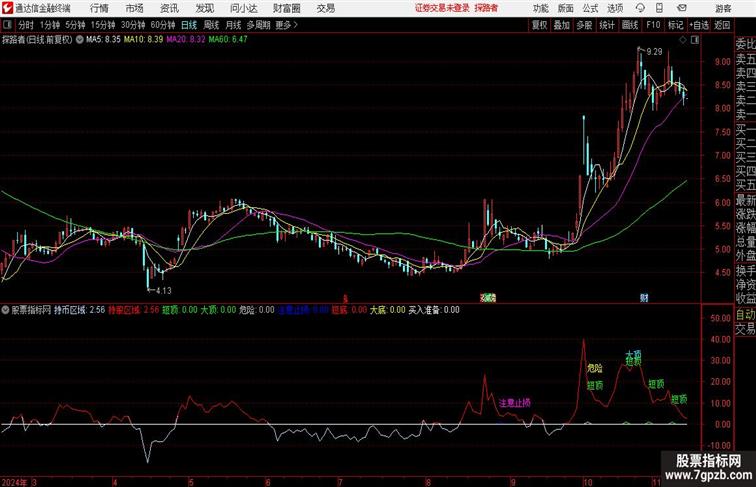Click the 画线 drawing tools button
This screenshot has width=756, height=487.
(x=630, y=25)
